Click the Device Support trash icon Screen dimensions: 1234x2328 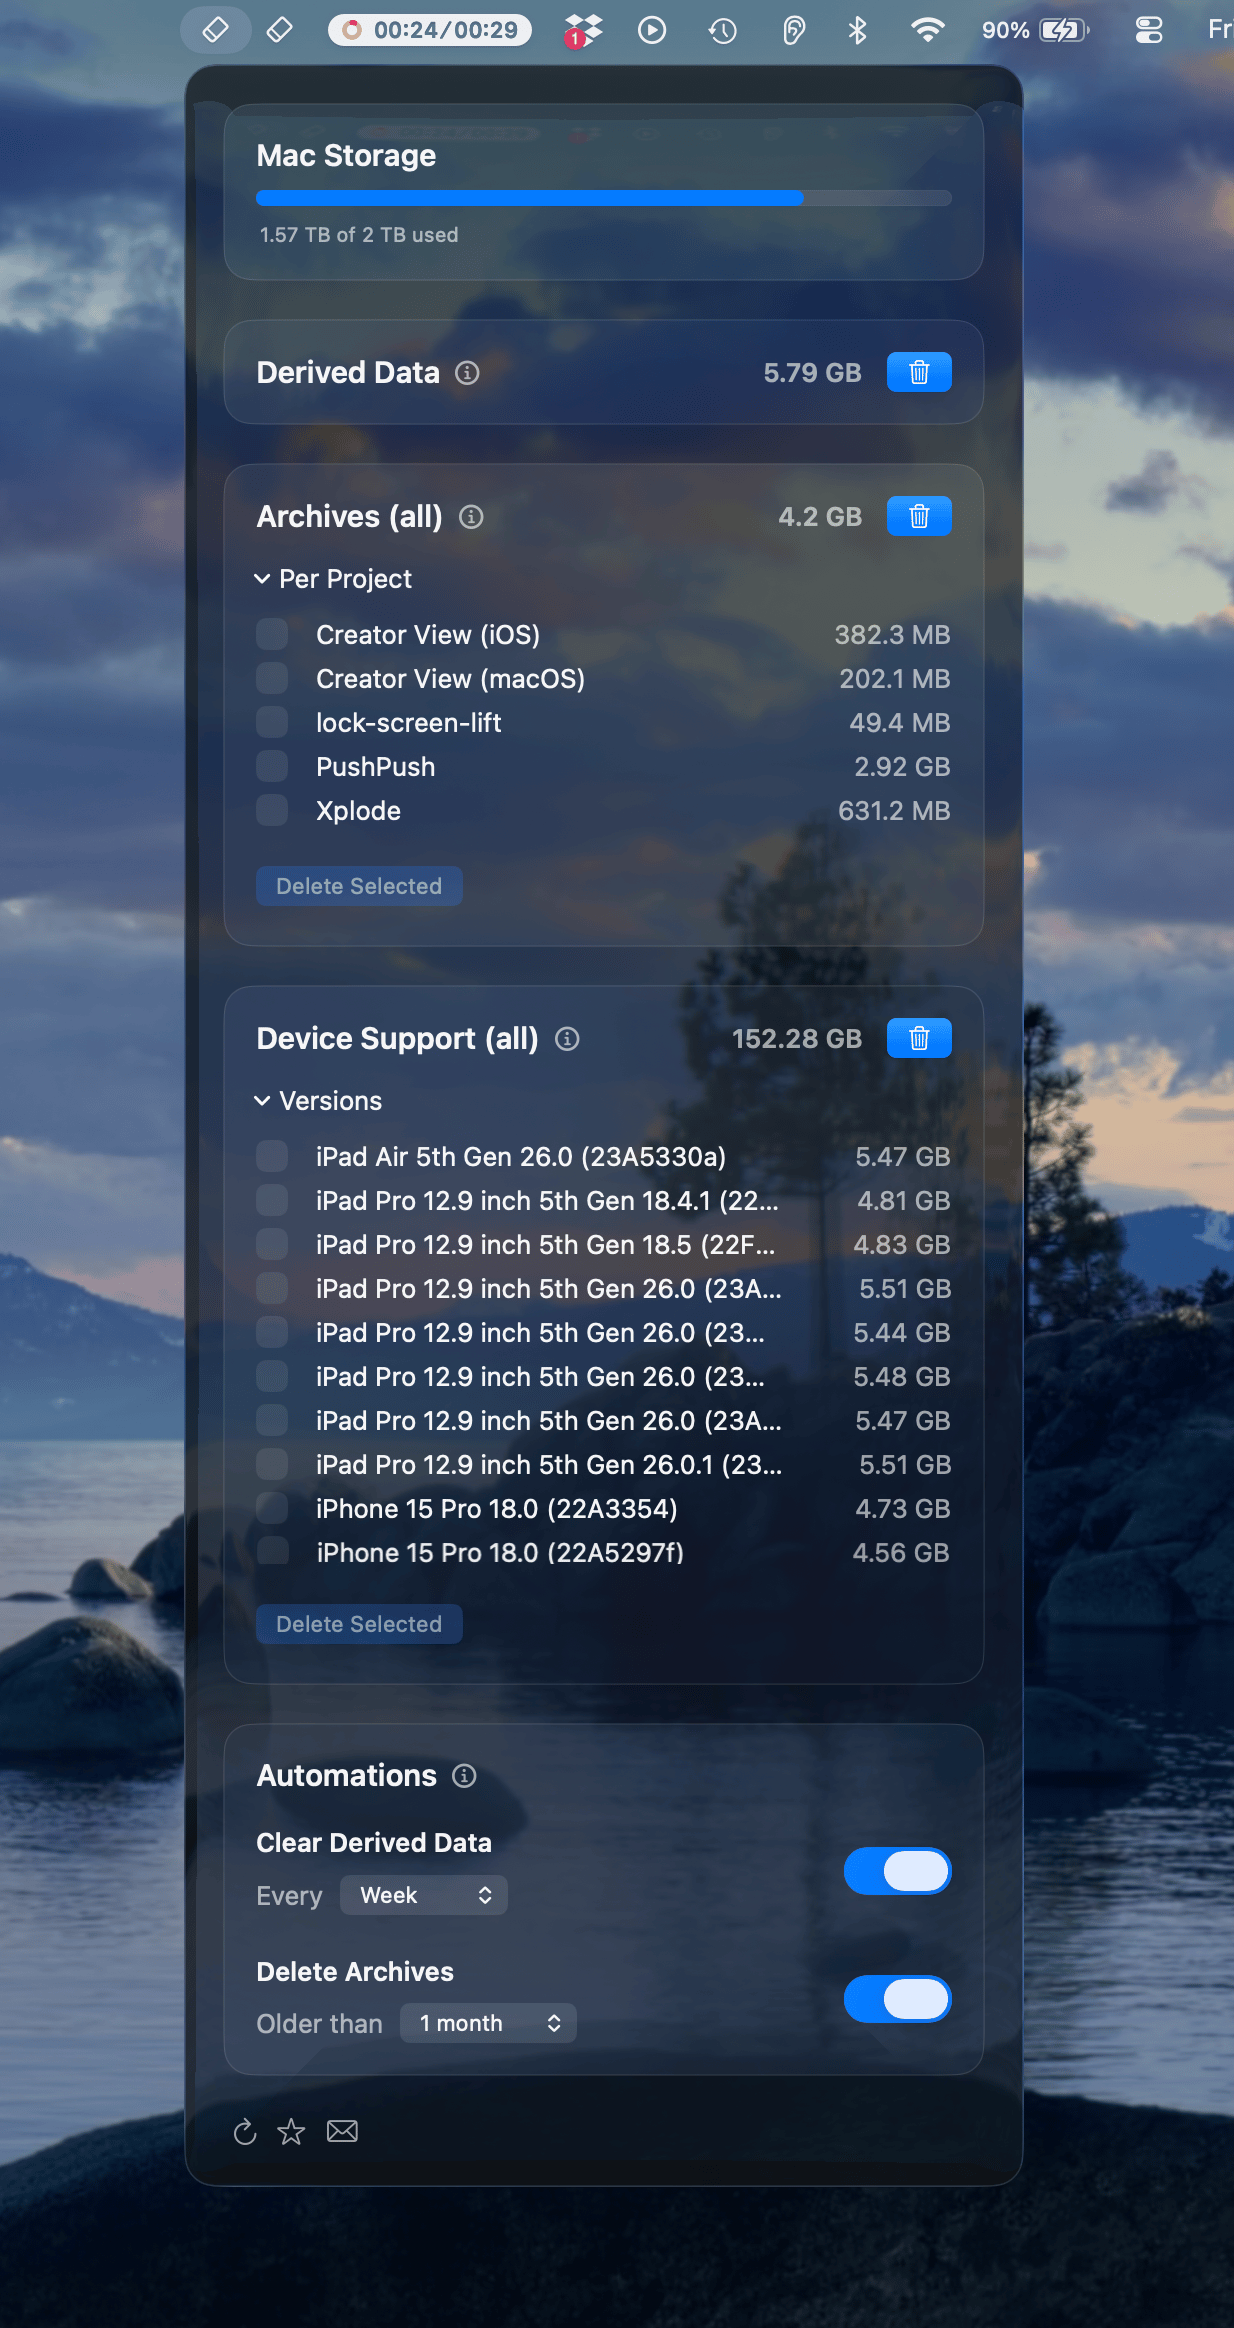point(918,1039)
